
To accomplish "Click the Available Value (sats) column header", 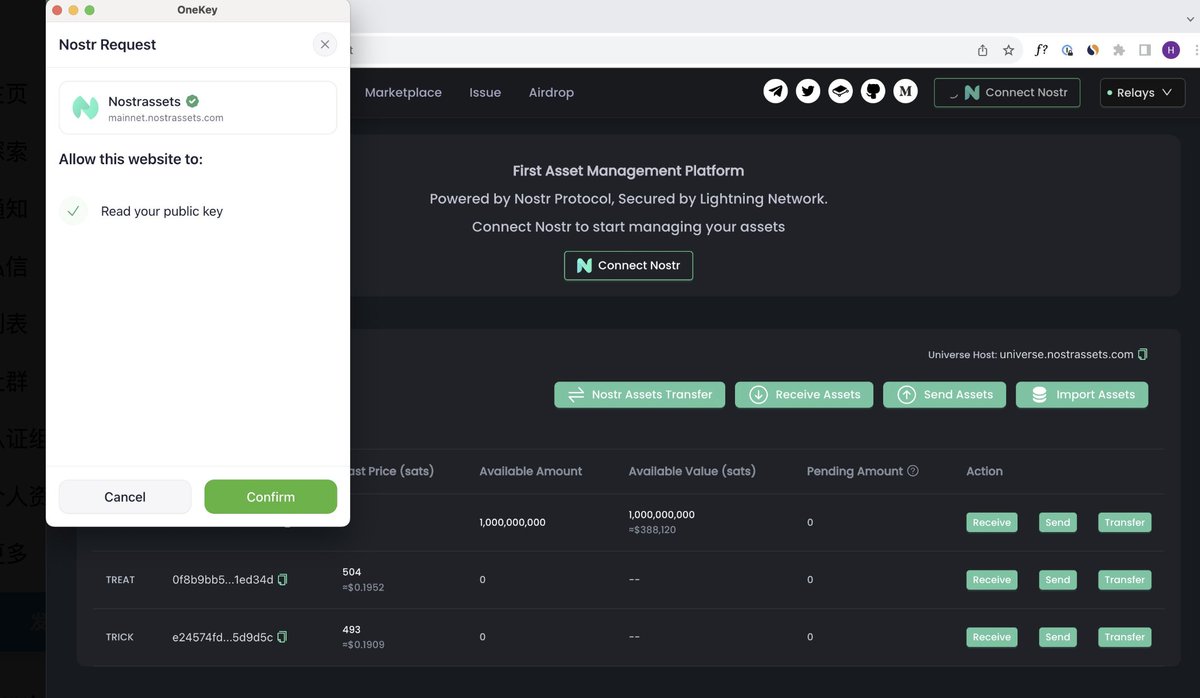I will click(x=692, y=471).
